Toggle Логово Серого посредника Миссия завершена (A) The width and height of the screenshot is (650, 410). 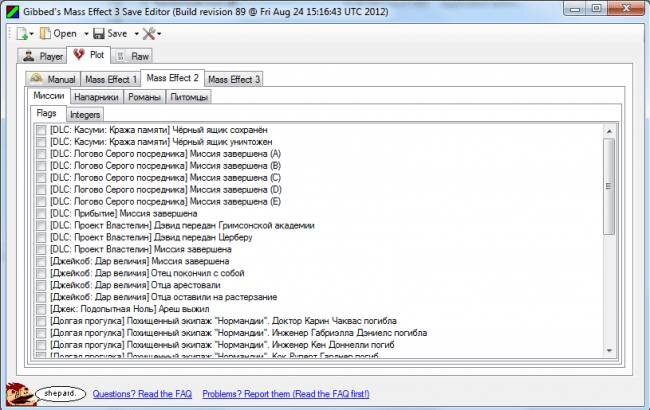pyautogui.click(x=41, y=154)
